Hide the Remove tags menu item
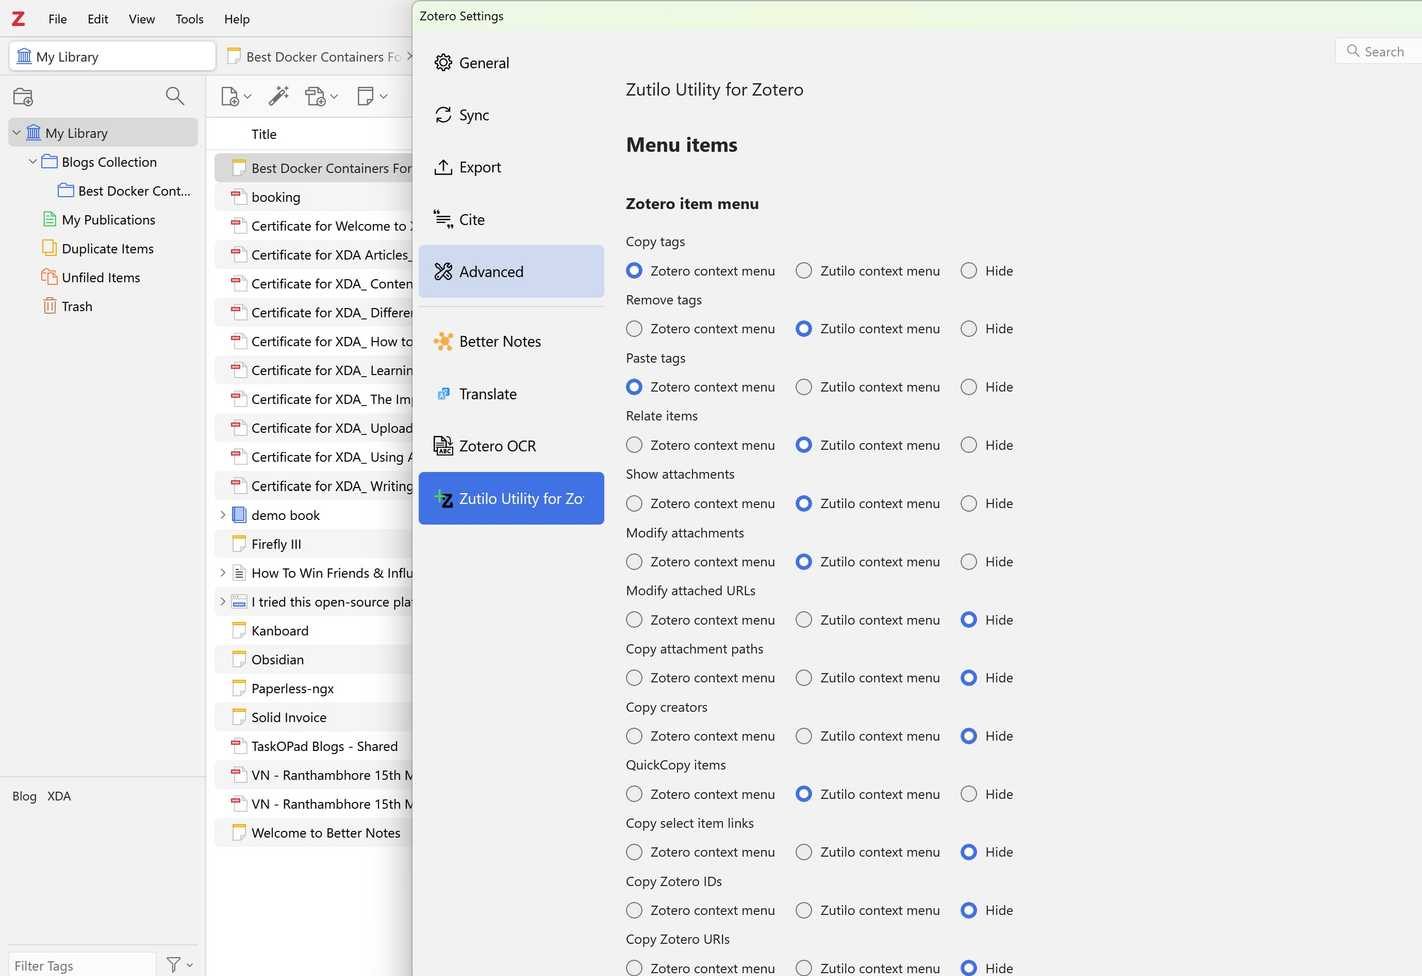 [x=968, y=328]
